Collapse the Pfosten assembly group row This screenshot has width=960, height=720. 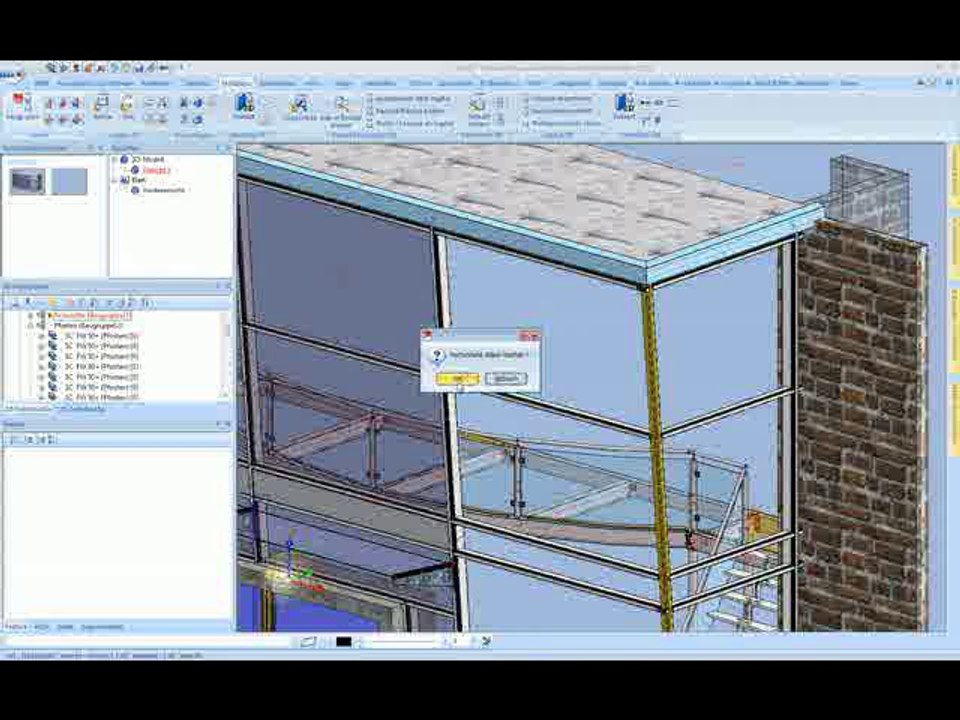[31, 326]
